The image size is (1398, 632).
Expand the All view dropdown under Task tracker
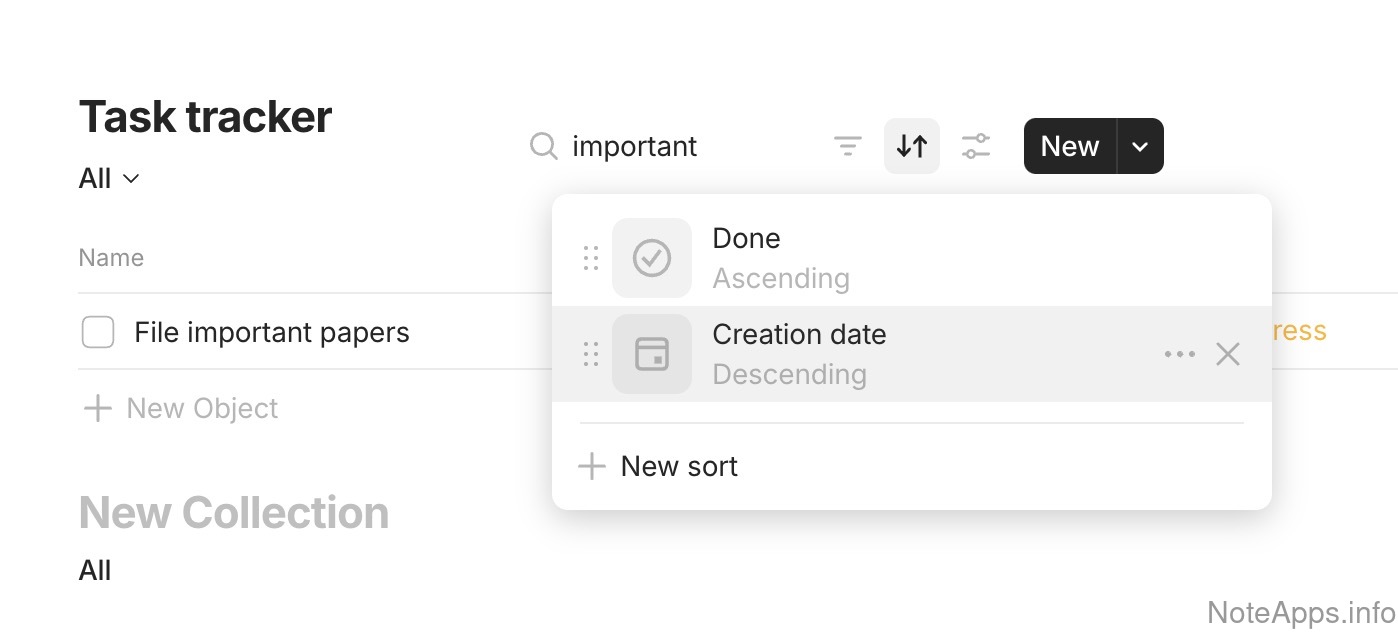109,179
